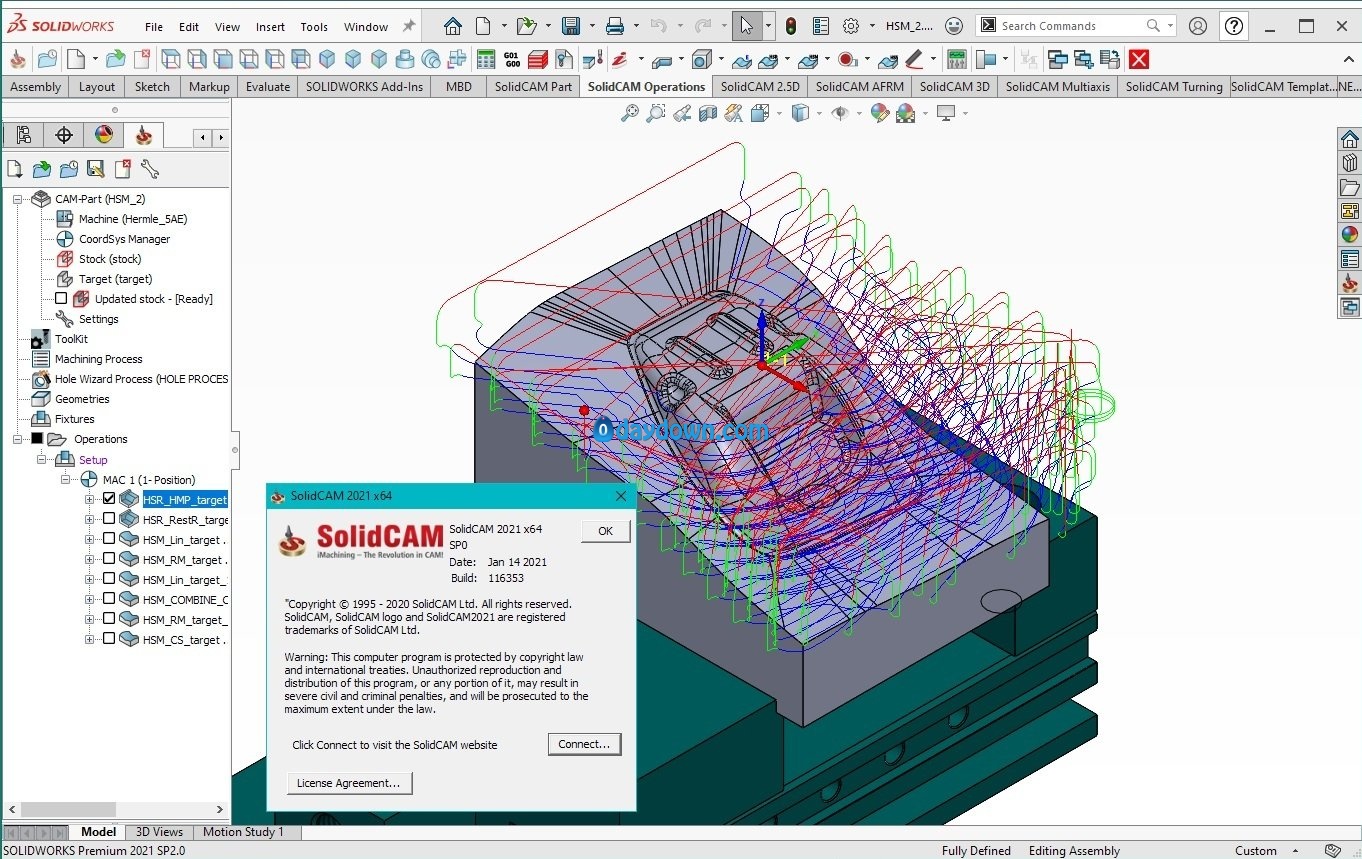Open the SolidCAM tab in the manager panel
This screenshot has height=859, width=1362.
coord(144,135)
